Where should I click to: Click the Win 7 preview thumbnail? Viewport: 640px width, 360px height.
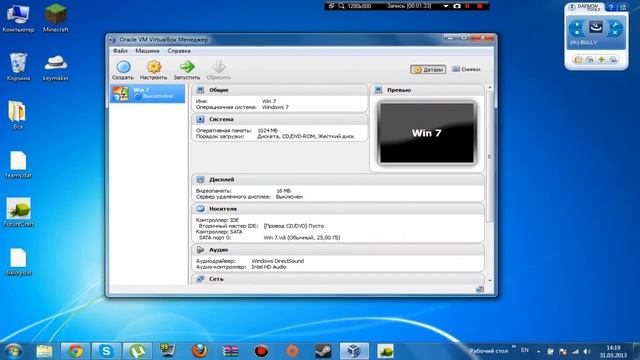[427, 133]
